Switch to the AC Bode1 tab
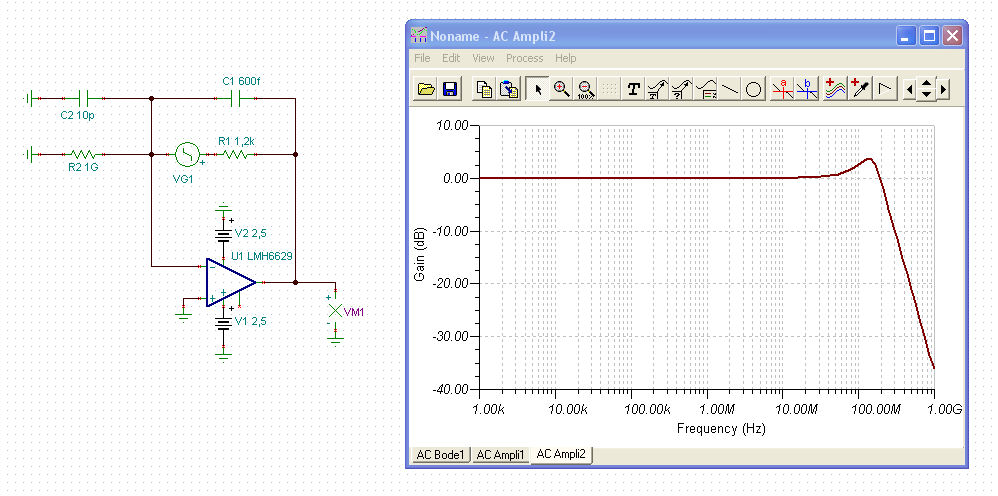Viewport: 998px width, 496px height. (x=441, y=455)
